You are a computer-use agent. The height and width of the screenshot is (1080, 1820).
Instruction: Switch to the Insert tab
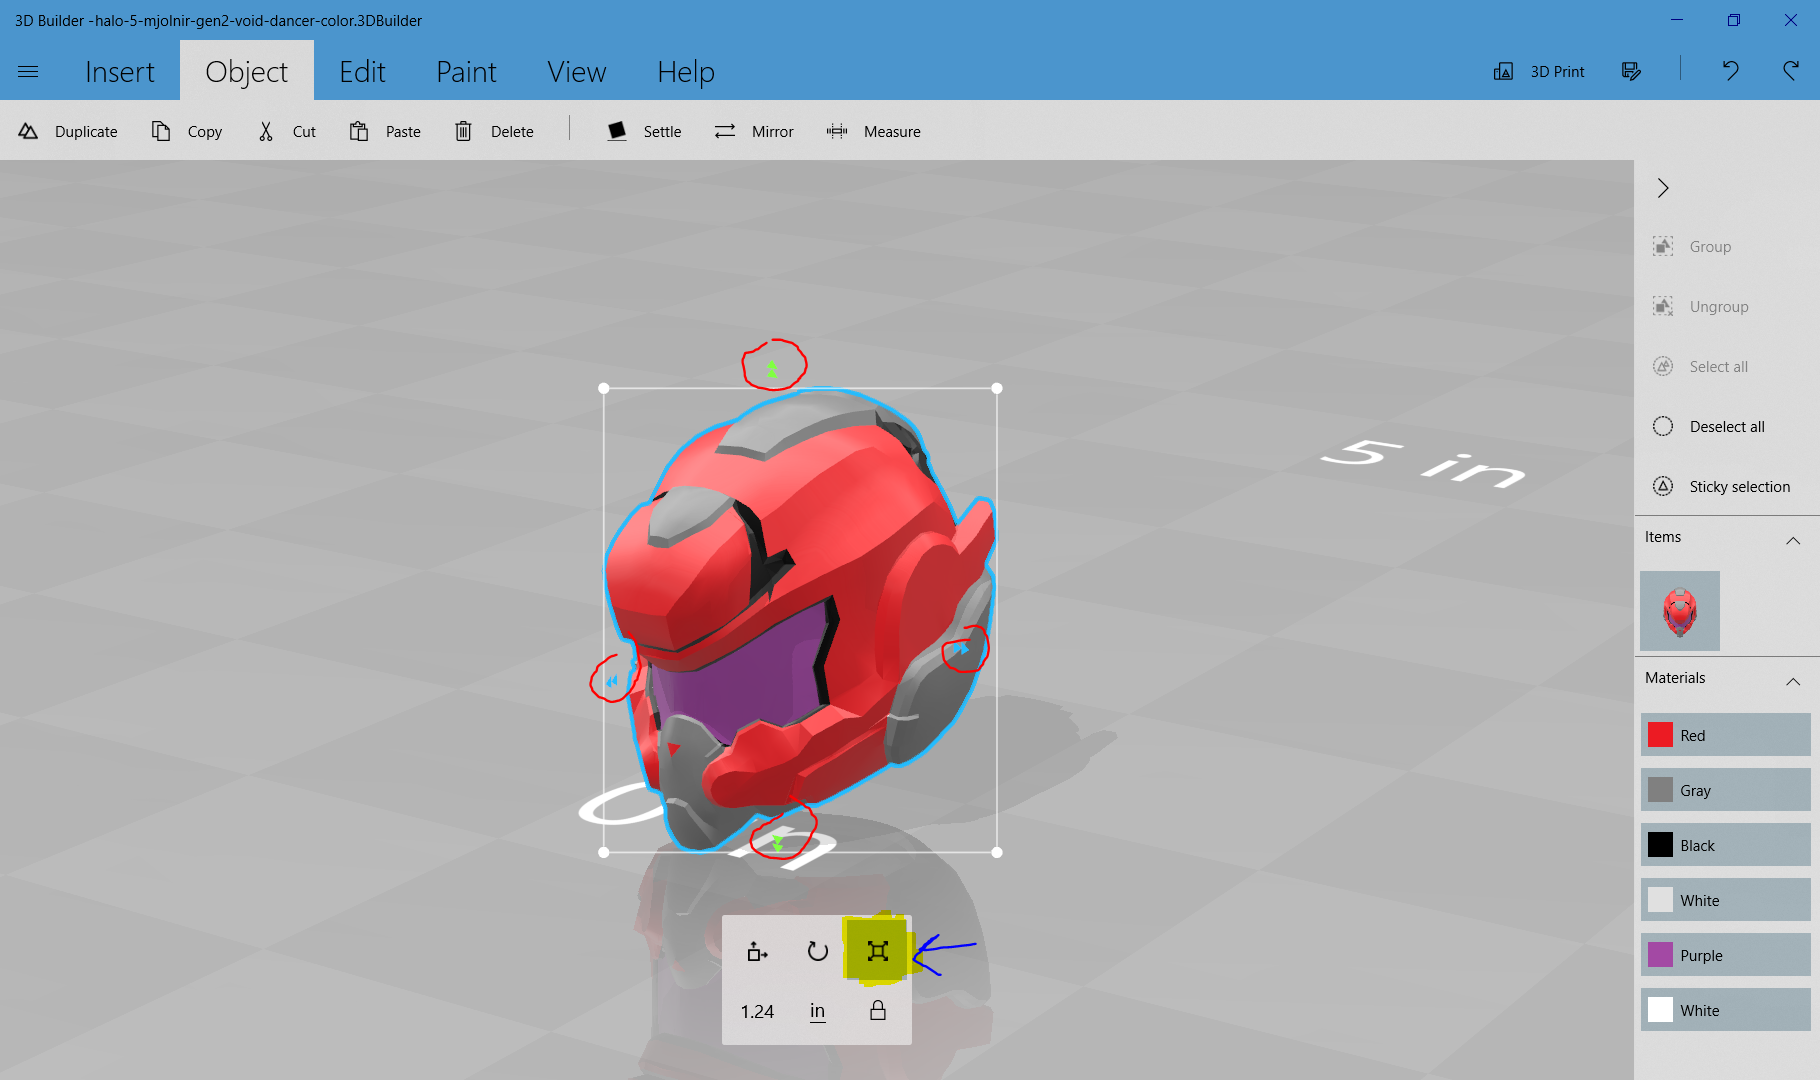pos(120,71)
